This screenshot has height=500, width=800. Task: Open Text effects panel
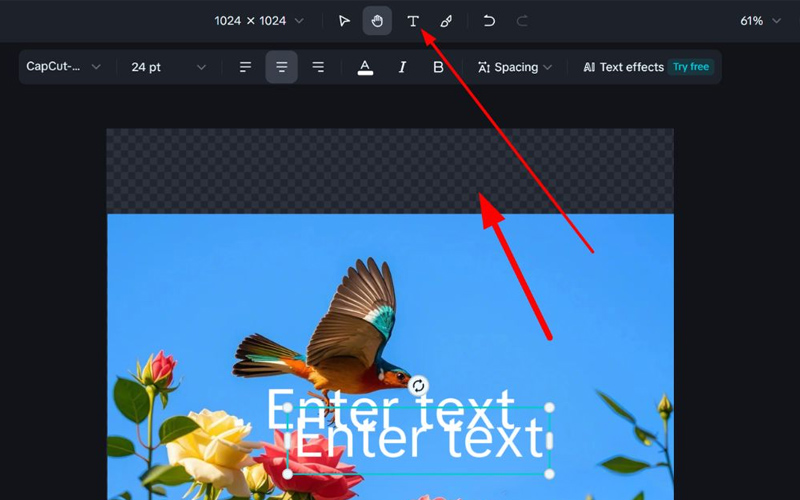(x=624, y=67)
